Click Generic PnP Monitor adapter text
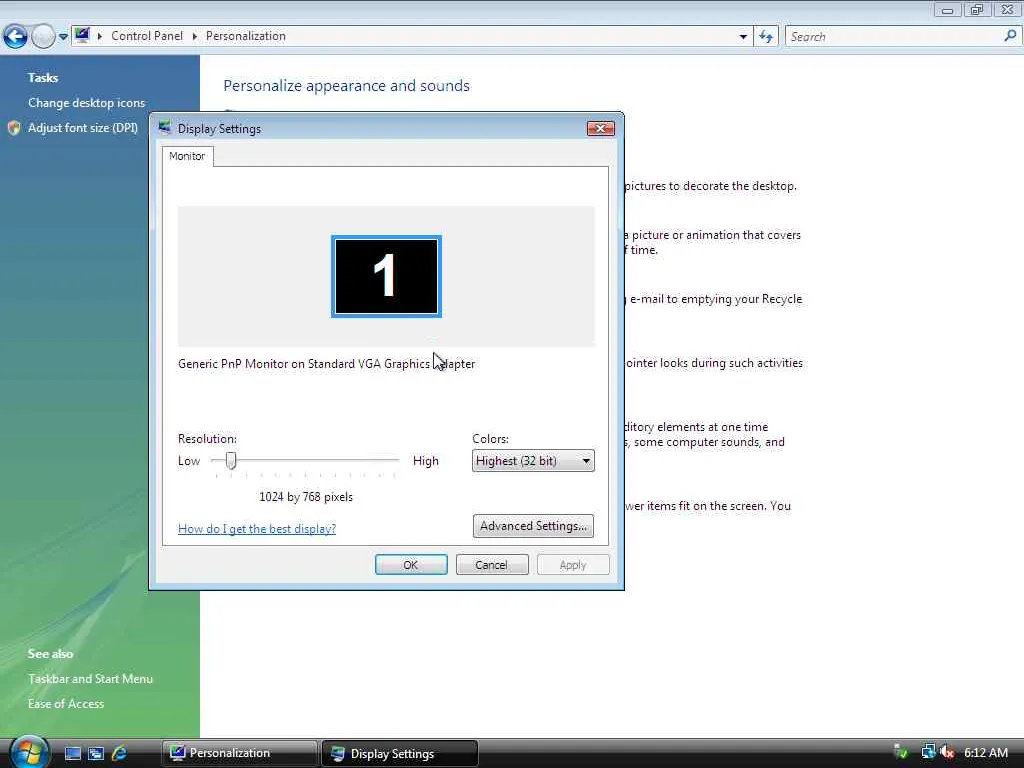 click(326, 364)
